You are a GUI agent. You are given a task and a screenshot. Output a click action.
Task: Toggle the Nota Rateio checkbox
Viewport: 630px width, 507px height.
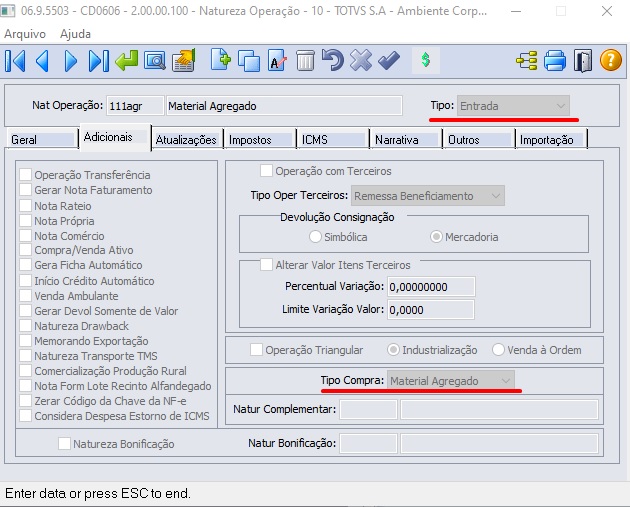[25, 205]
